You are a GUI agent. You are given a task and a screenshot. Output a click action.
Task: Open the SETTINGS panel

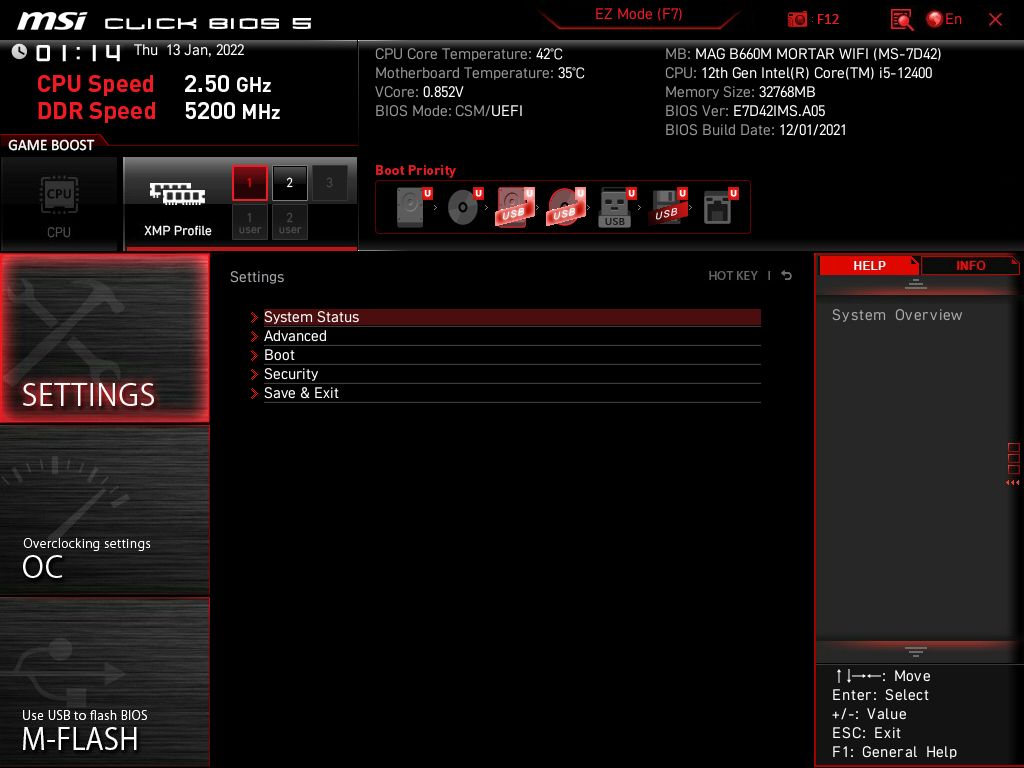[x=104, y=338]
